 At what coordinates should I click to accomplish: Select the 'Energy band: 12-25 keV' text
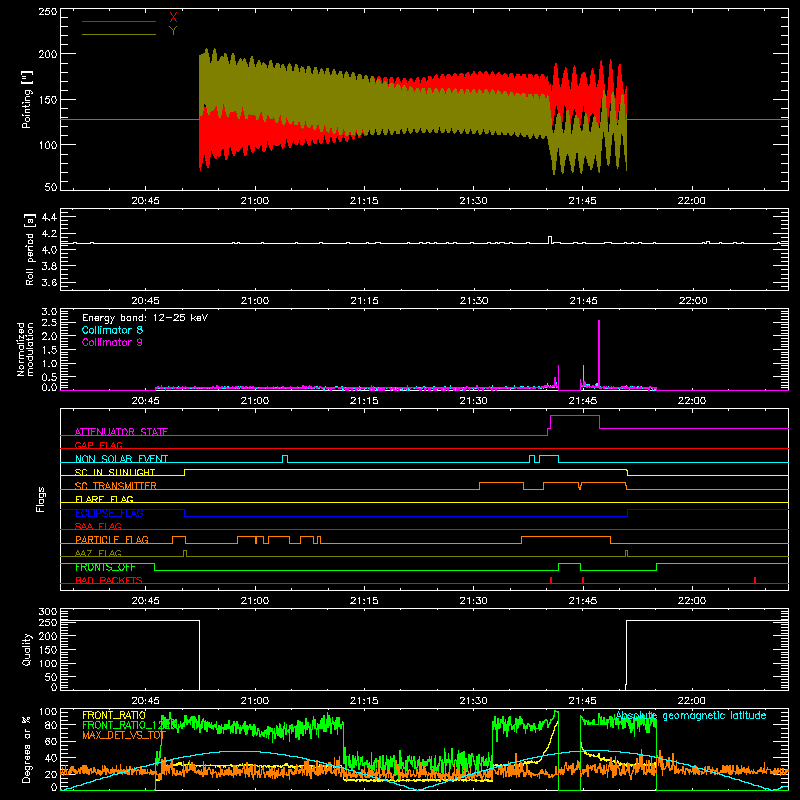click(x=145, y=318)
